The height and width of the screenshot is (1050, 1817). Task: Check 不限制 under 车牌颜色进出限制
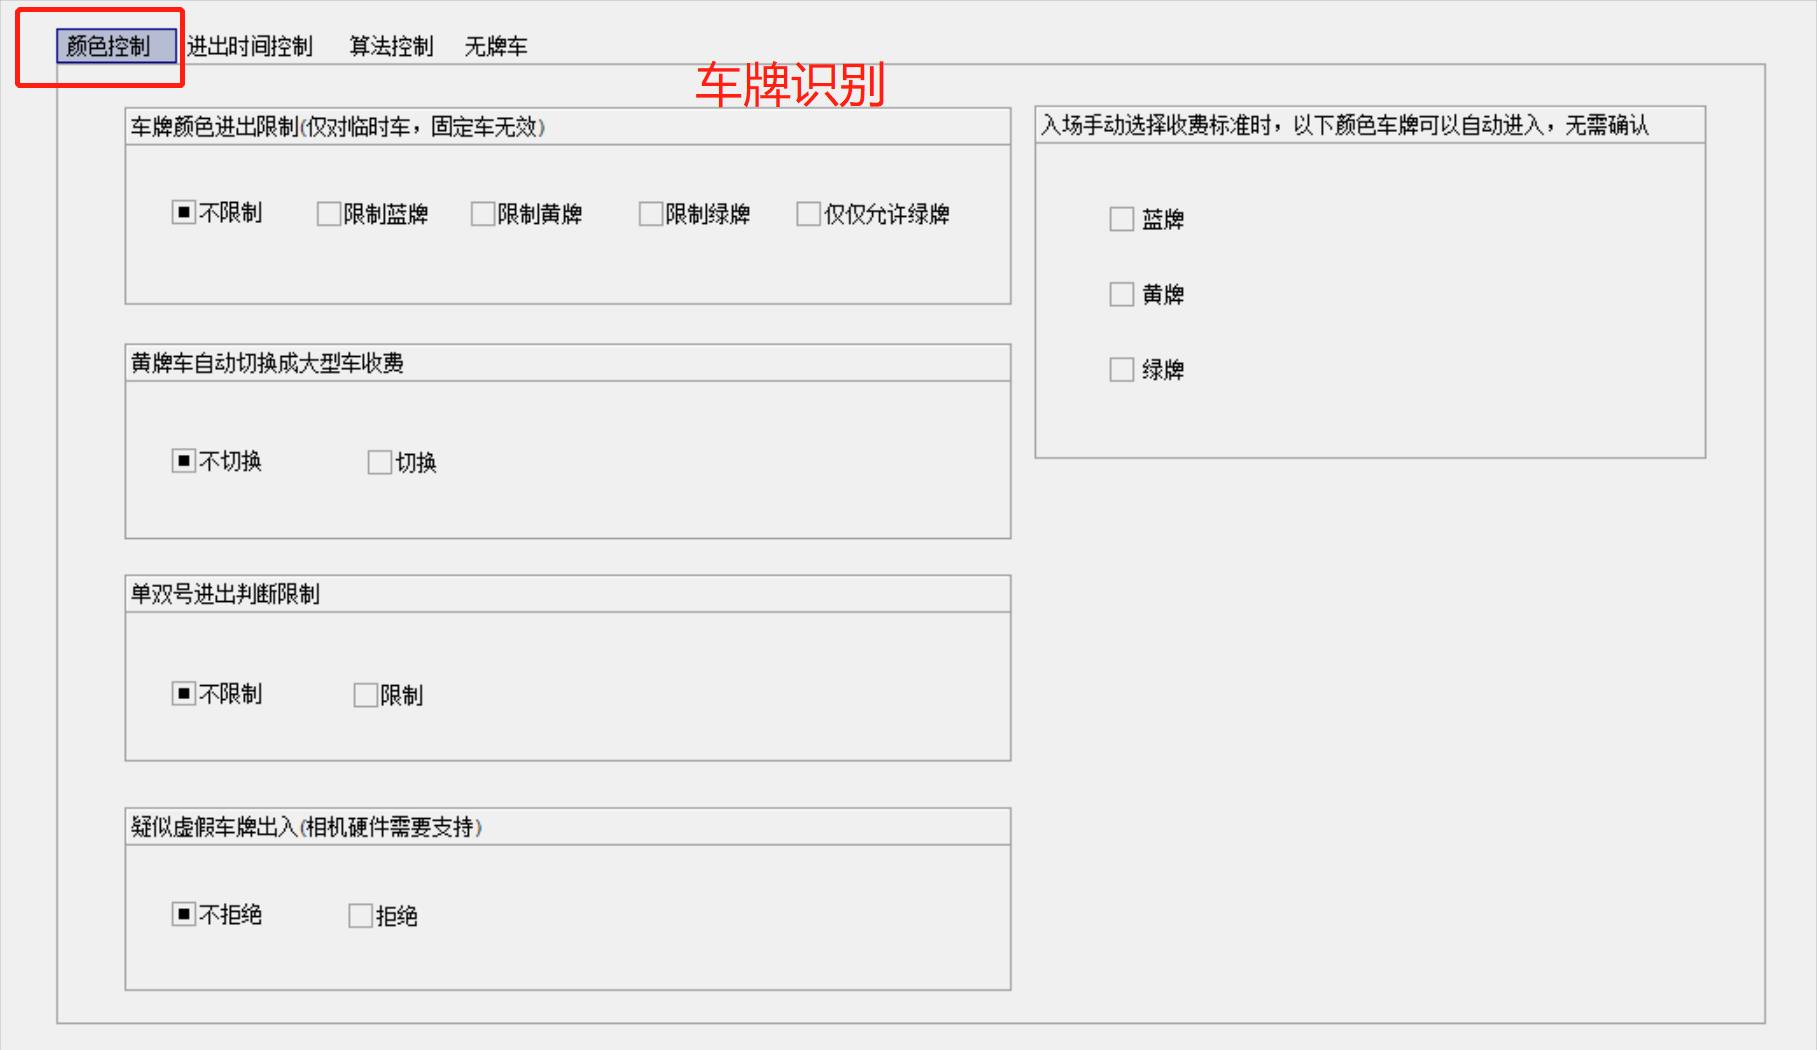[184, 213]
